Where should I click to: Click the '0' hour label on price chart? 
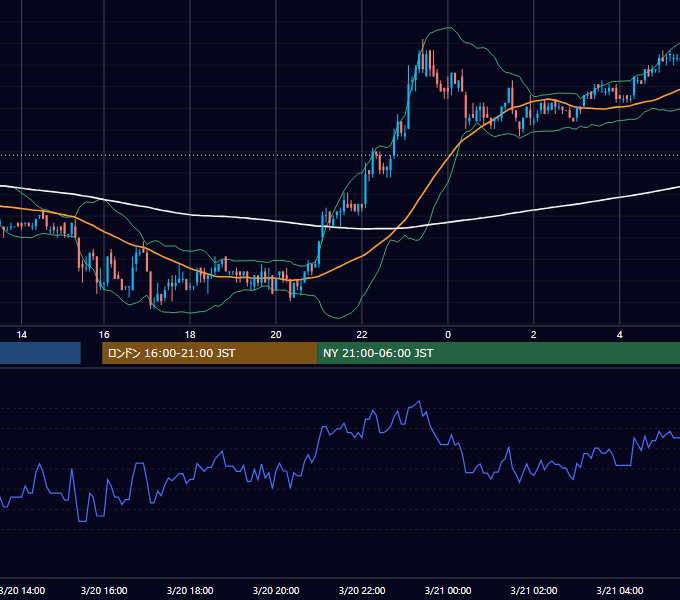(x=448, y=335)
